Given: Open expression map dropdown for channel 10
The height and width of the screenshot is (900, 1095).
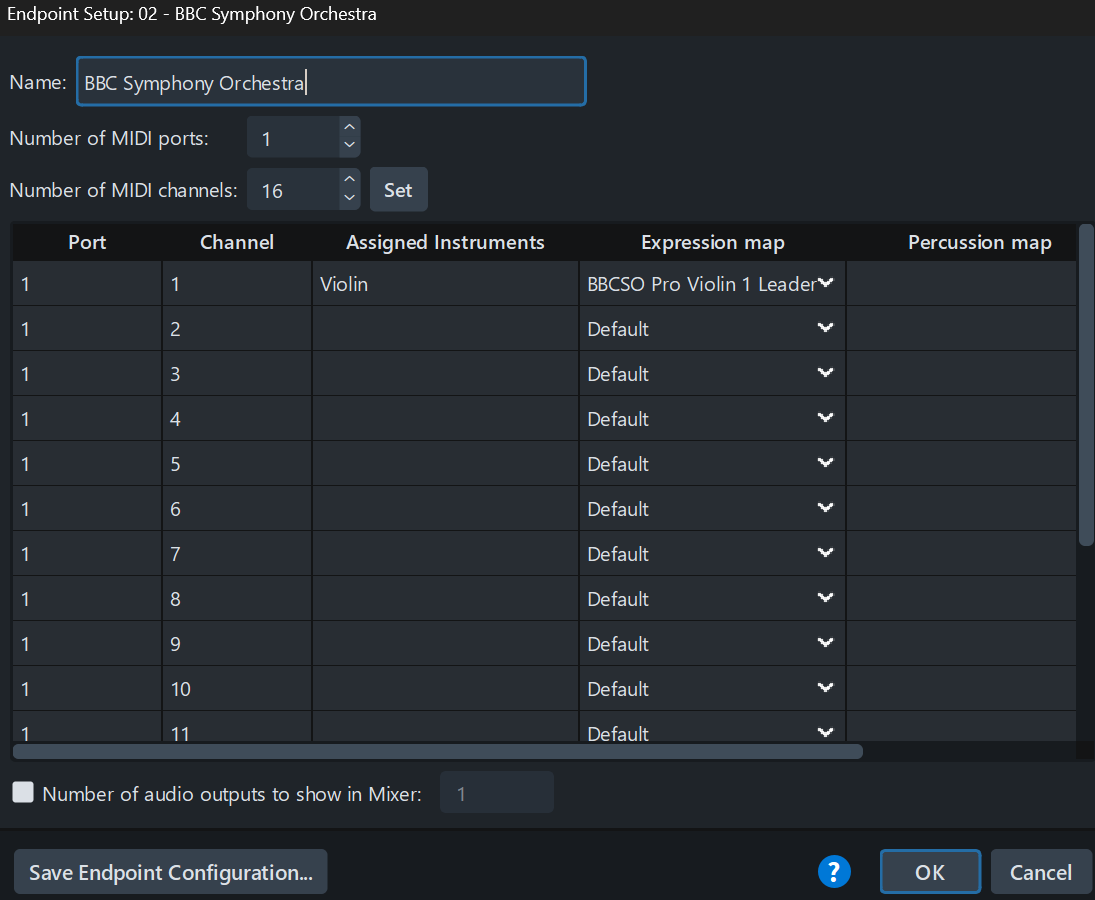Looking at the screenshot, I should (x=825, y=688).
